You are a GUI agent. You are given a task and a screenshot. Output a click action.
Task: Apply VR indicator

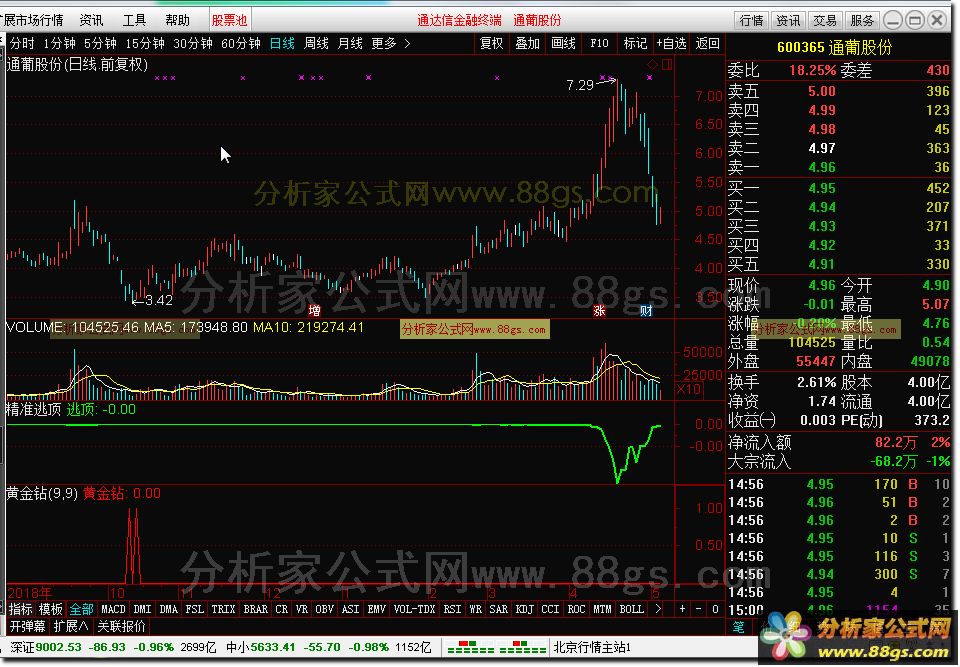(x=302, y=609)
